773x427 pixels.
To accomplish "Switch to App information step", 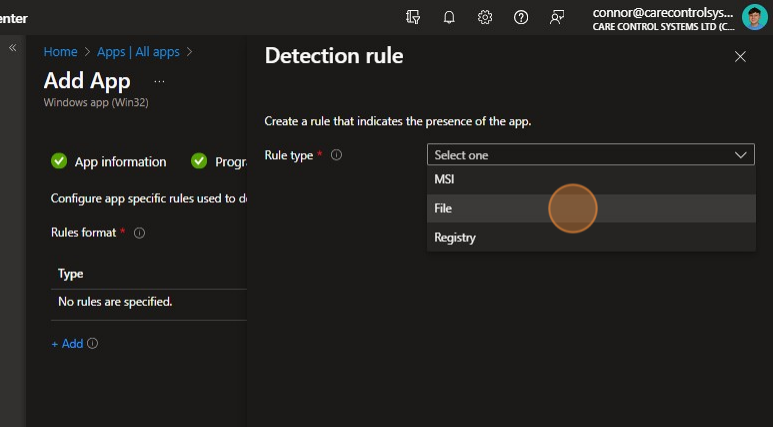I will (120, 162).
